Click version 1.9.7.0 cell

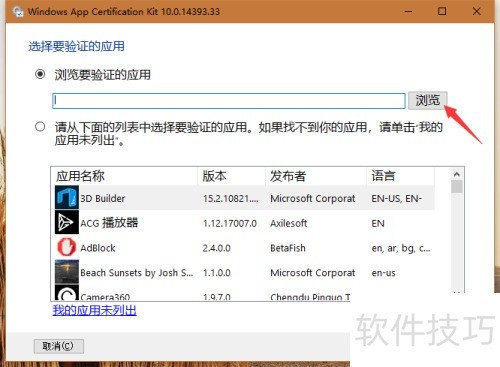pyautogui.click(x=217, y=297)
